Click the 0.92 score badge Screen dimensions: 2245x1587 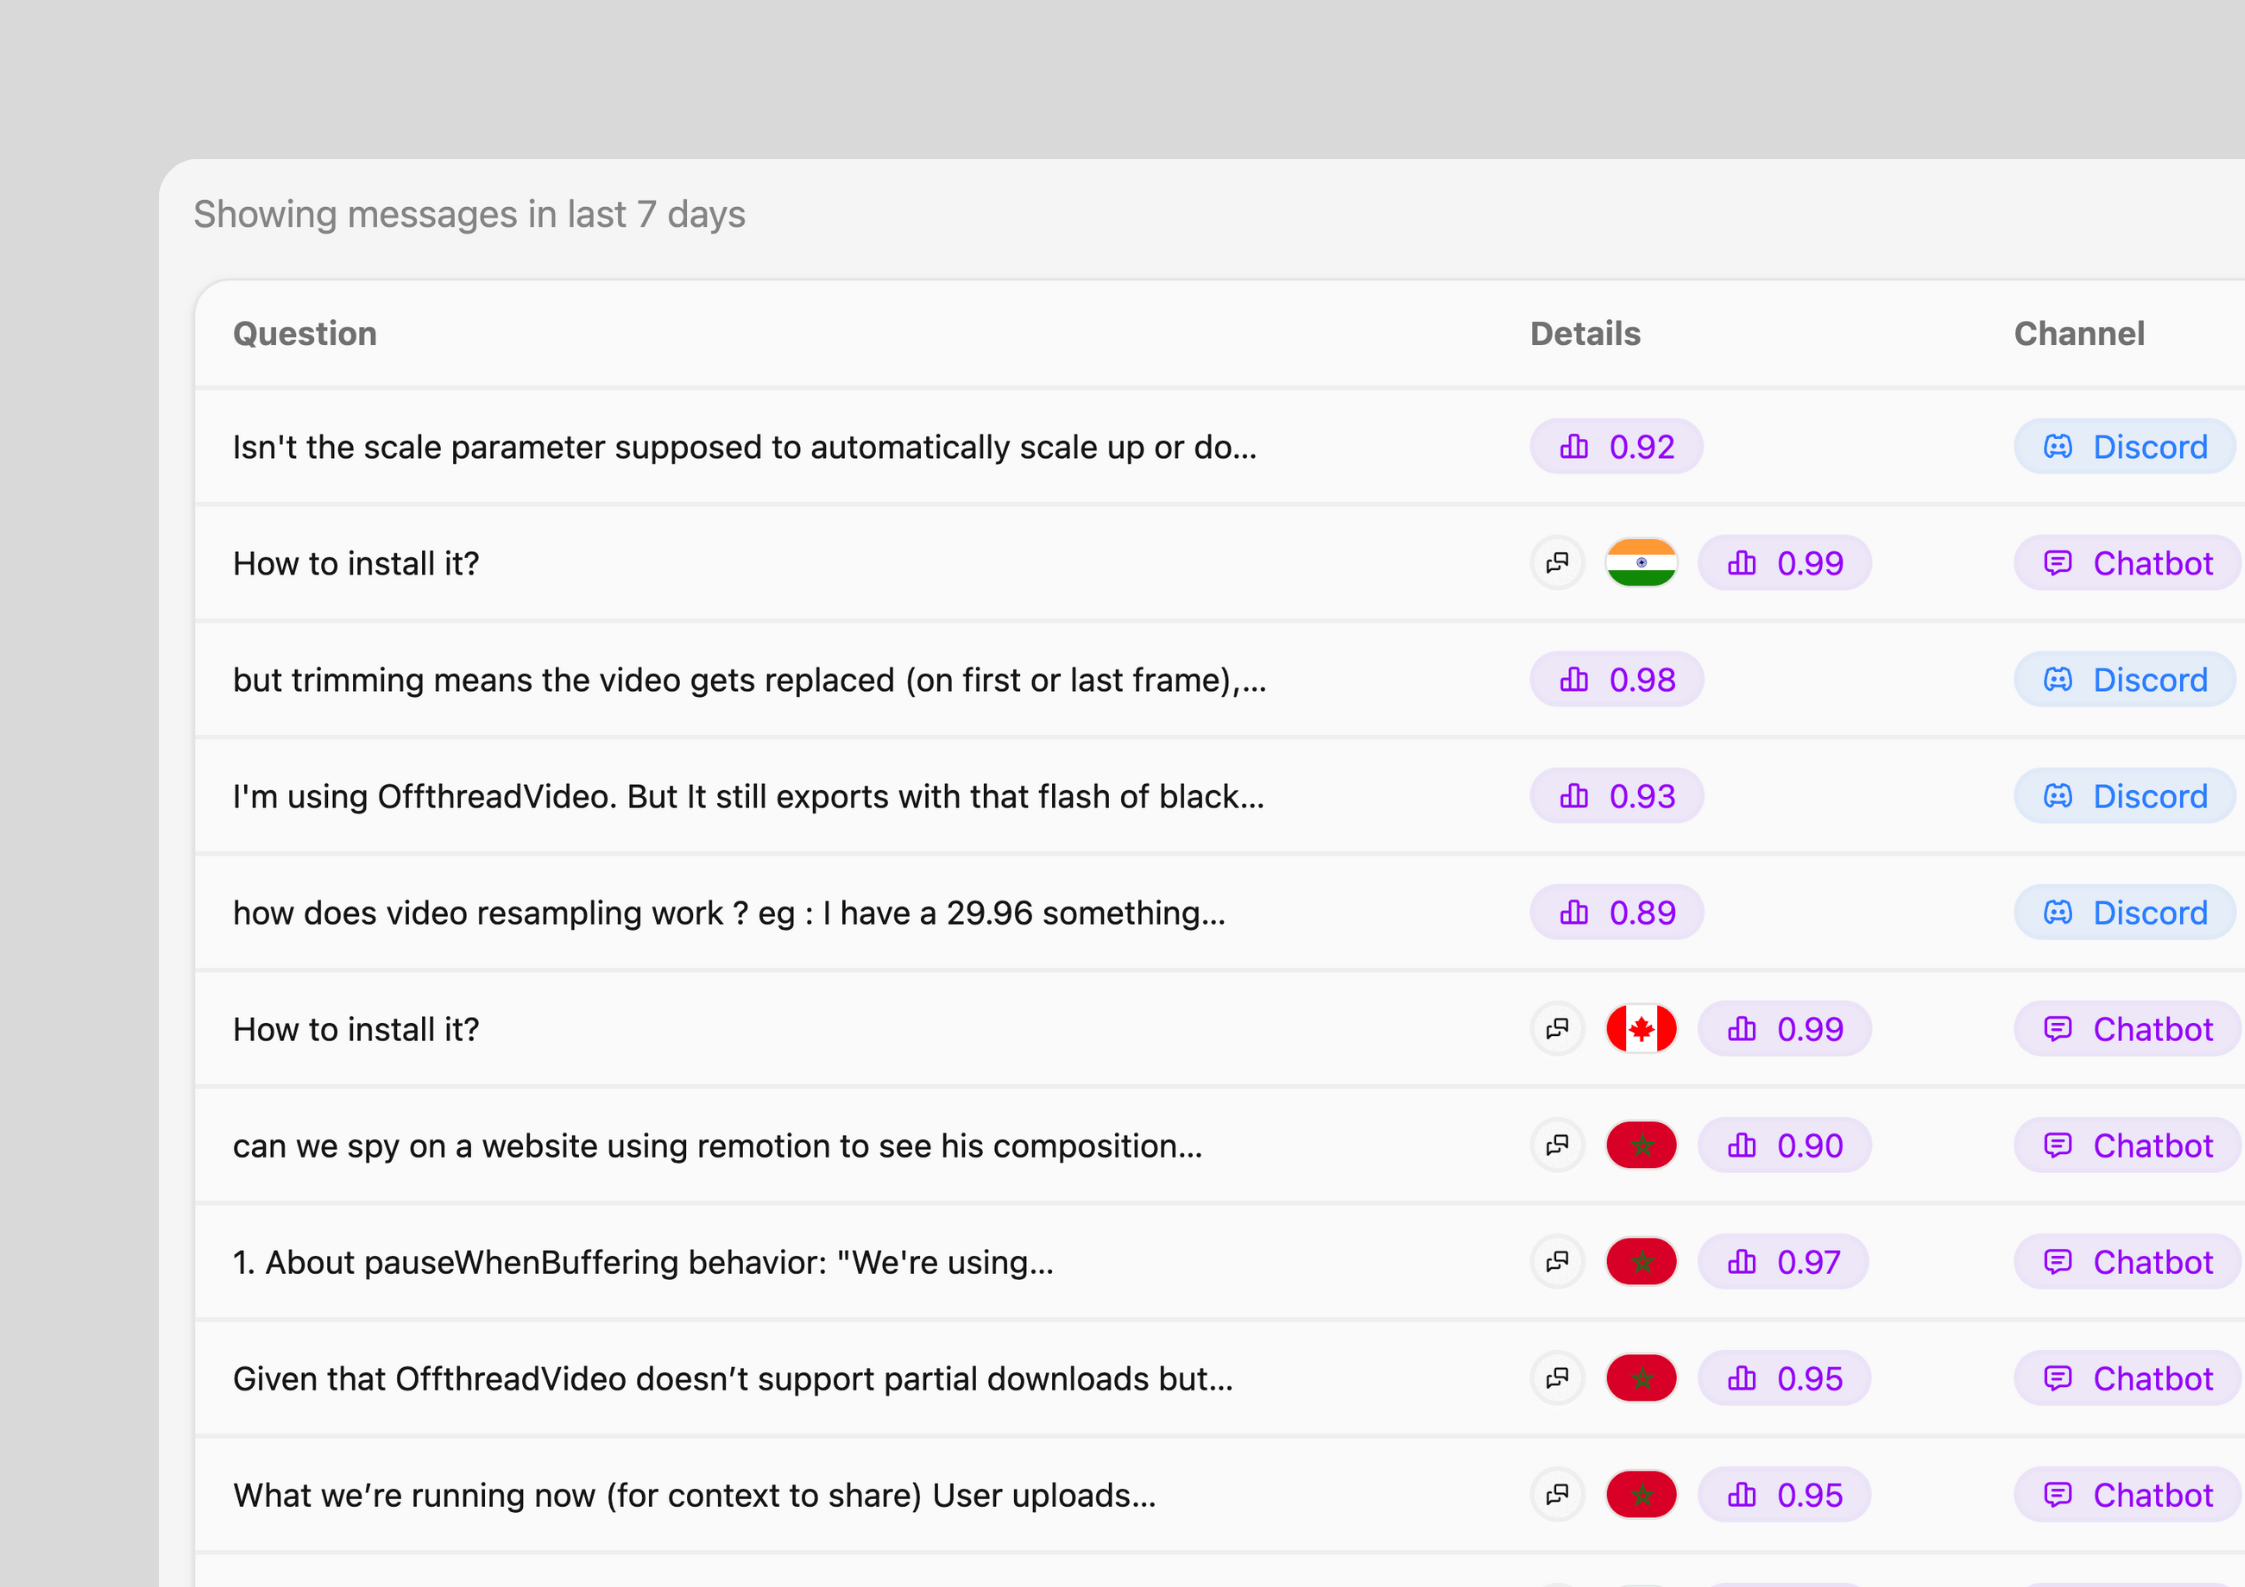[x=1616, y=447]
